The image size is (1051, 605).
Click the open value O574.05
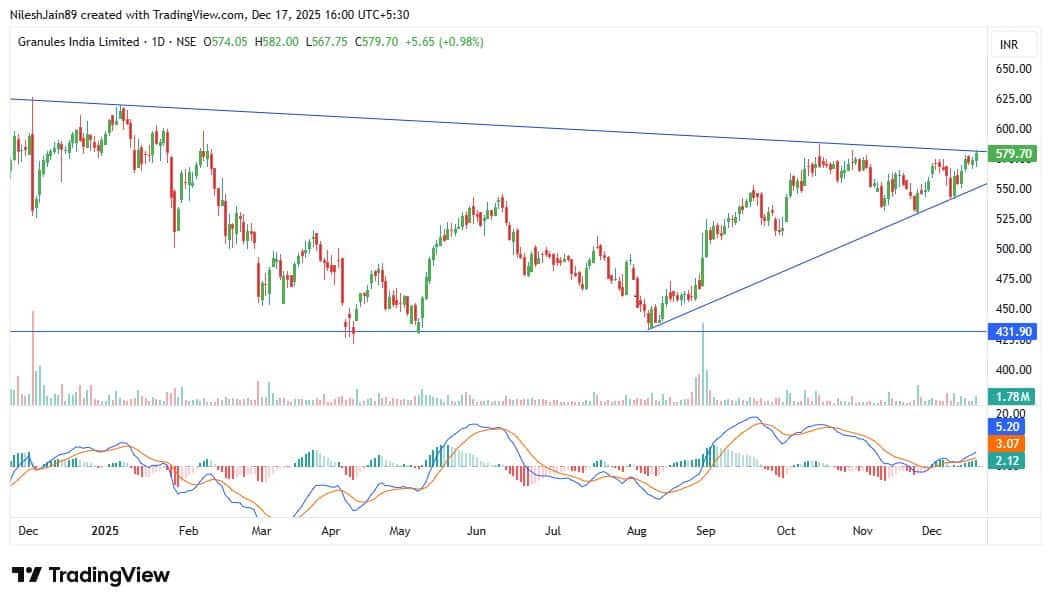(x=225, y=42)
